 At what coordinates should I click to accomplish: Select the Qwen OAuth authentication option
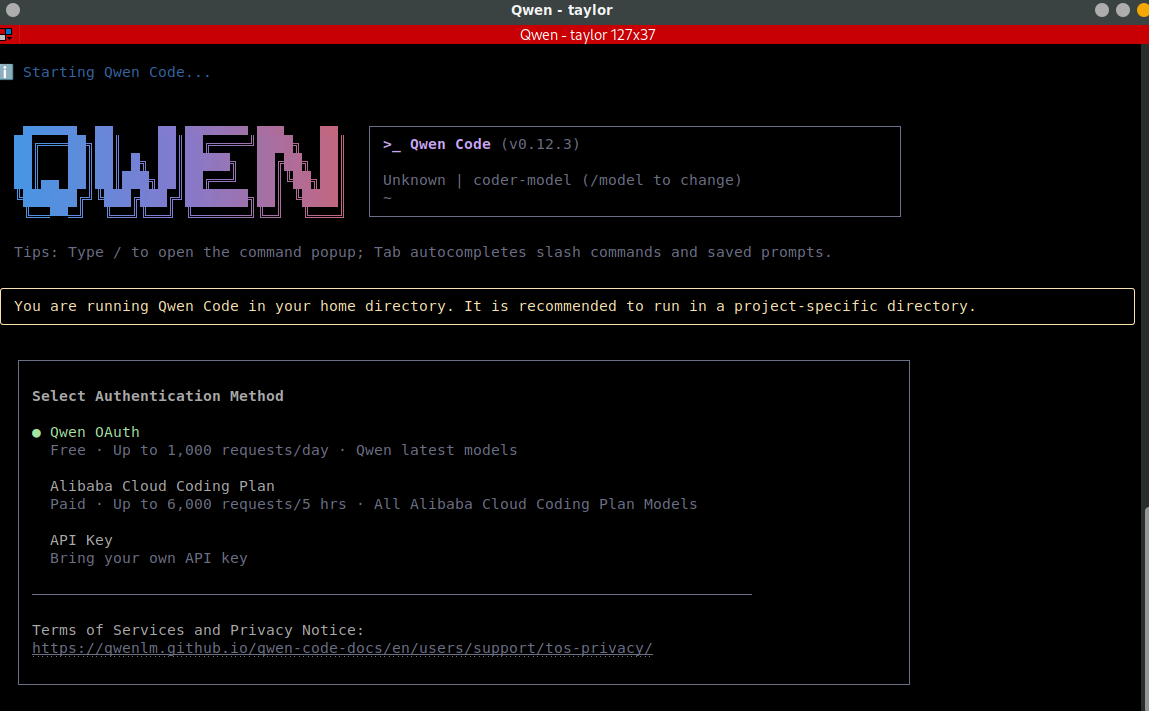(95, 432)
